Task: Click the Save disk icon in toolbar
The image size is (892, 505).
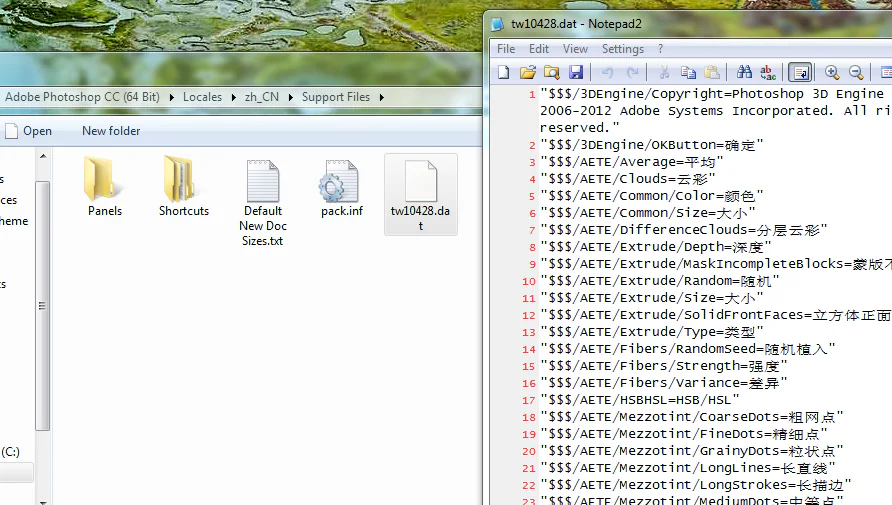Action: click(576, 72)
